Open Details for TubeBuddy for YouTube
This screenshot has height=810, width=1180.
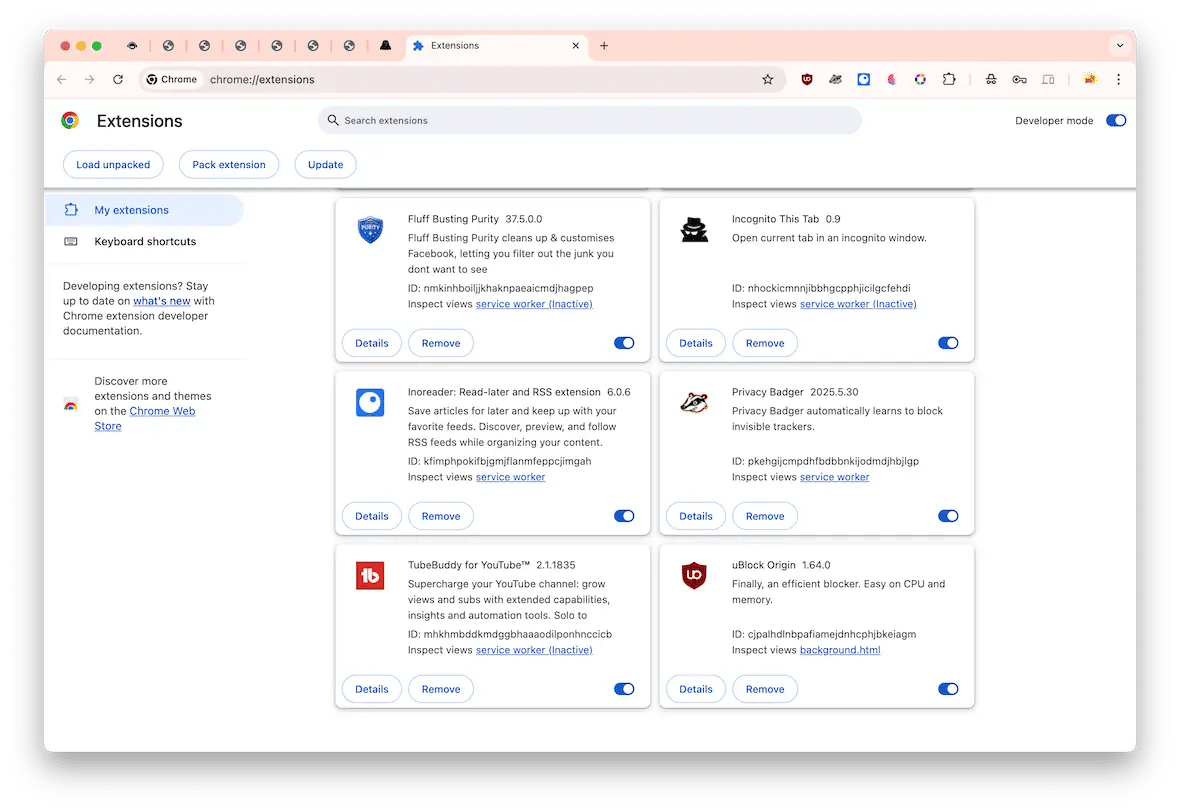click(372, 690)
